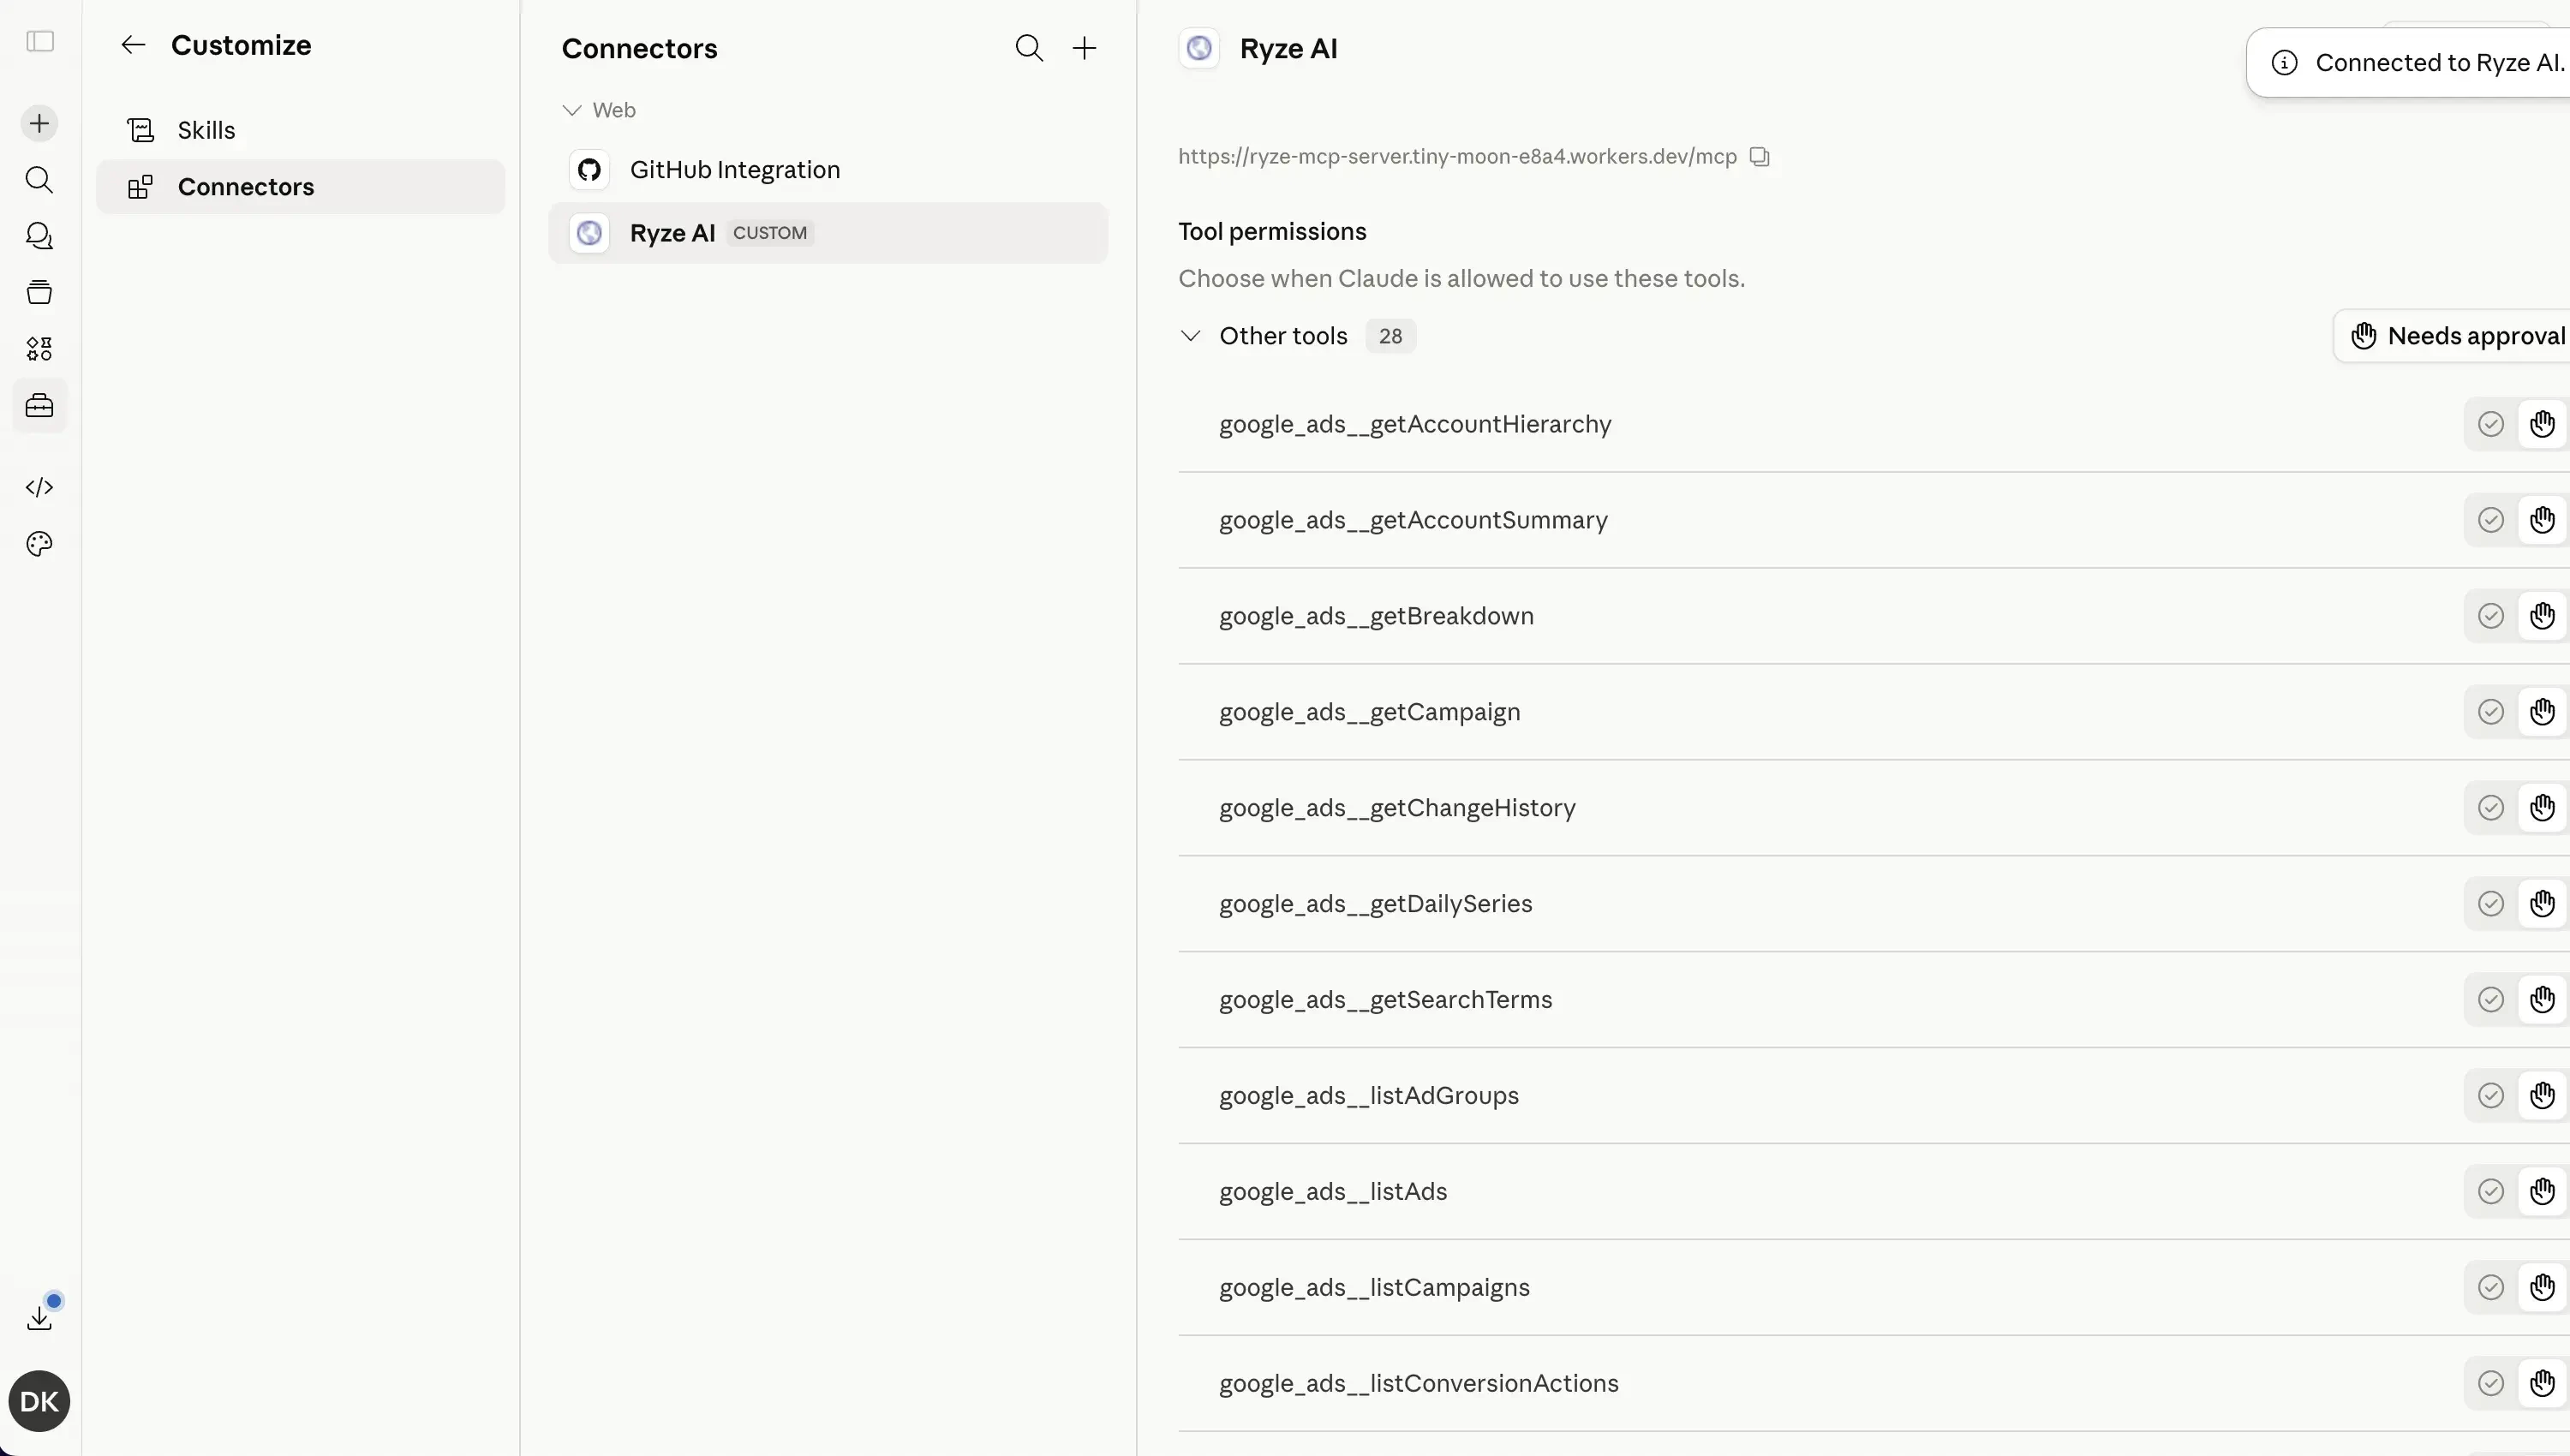Viewport: 2570px width, 1456px height.
Task: Set getDailySeries to always allow
Action: coord(2490,904)
